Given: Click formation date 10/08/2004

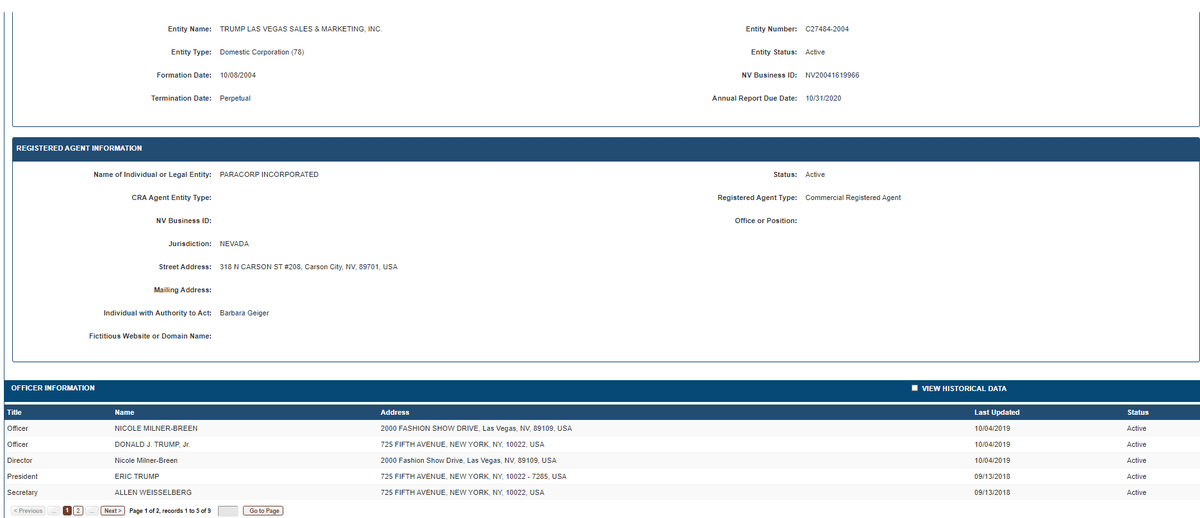Looking at the screenshot, I should (238, 75).
